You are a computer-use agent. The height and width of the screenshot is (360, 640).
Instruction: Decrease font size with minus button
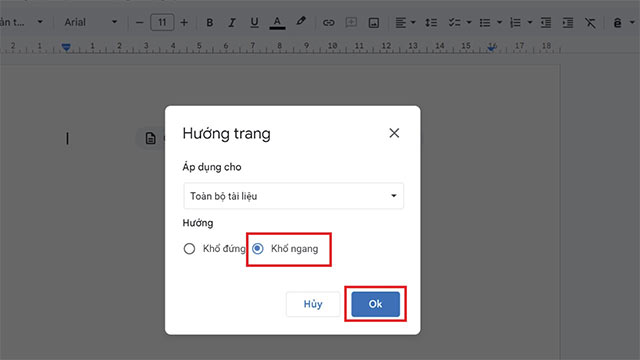(139, 22)
